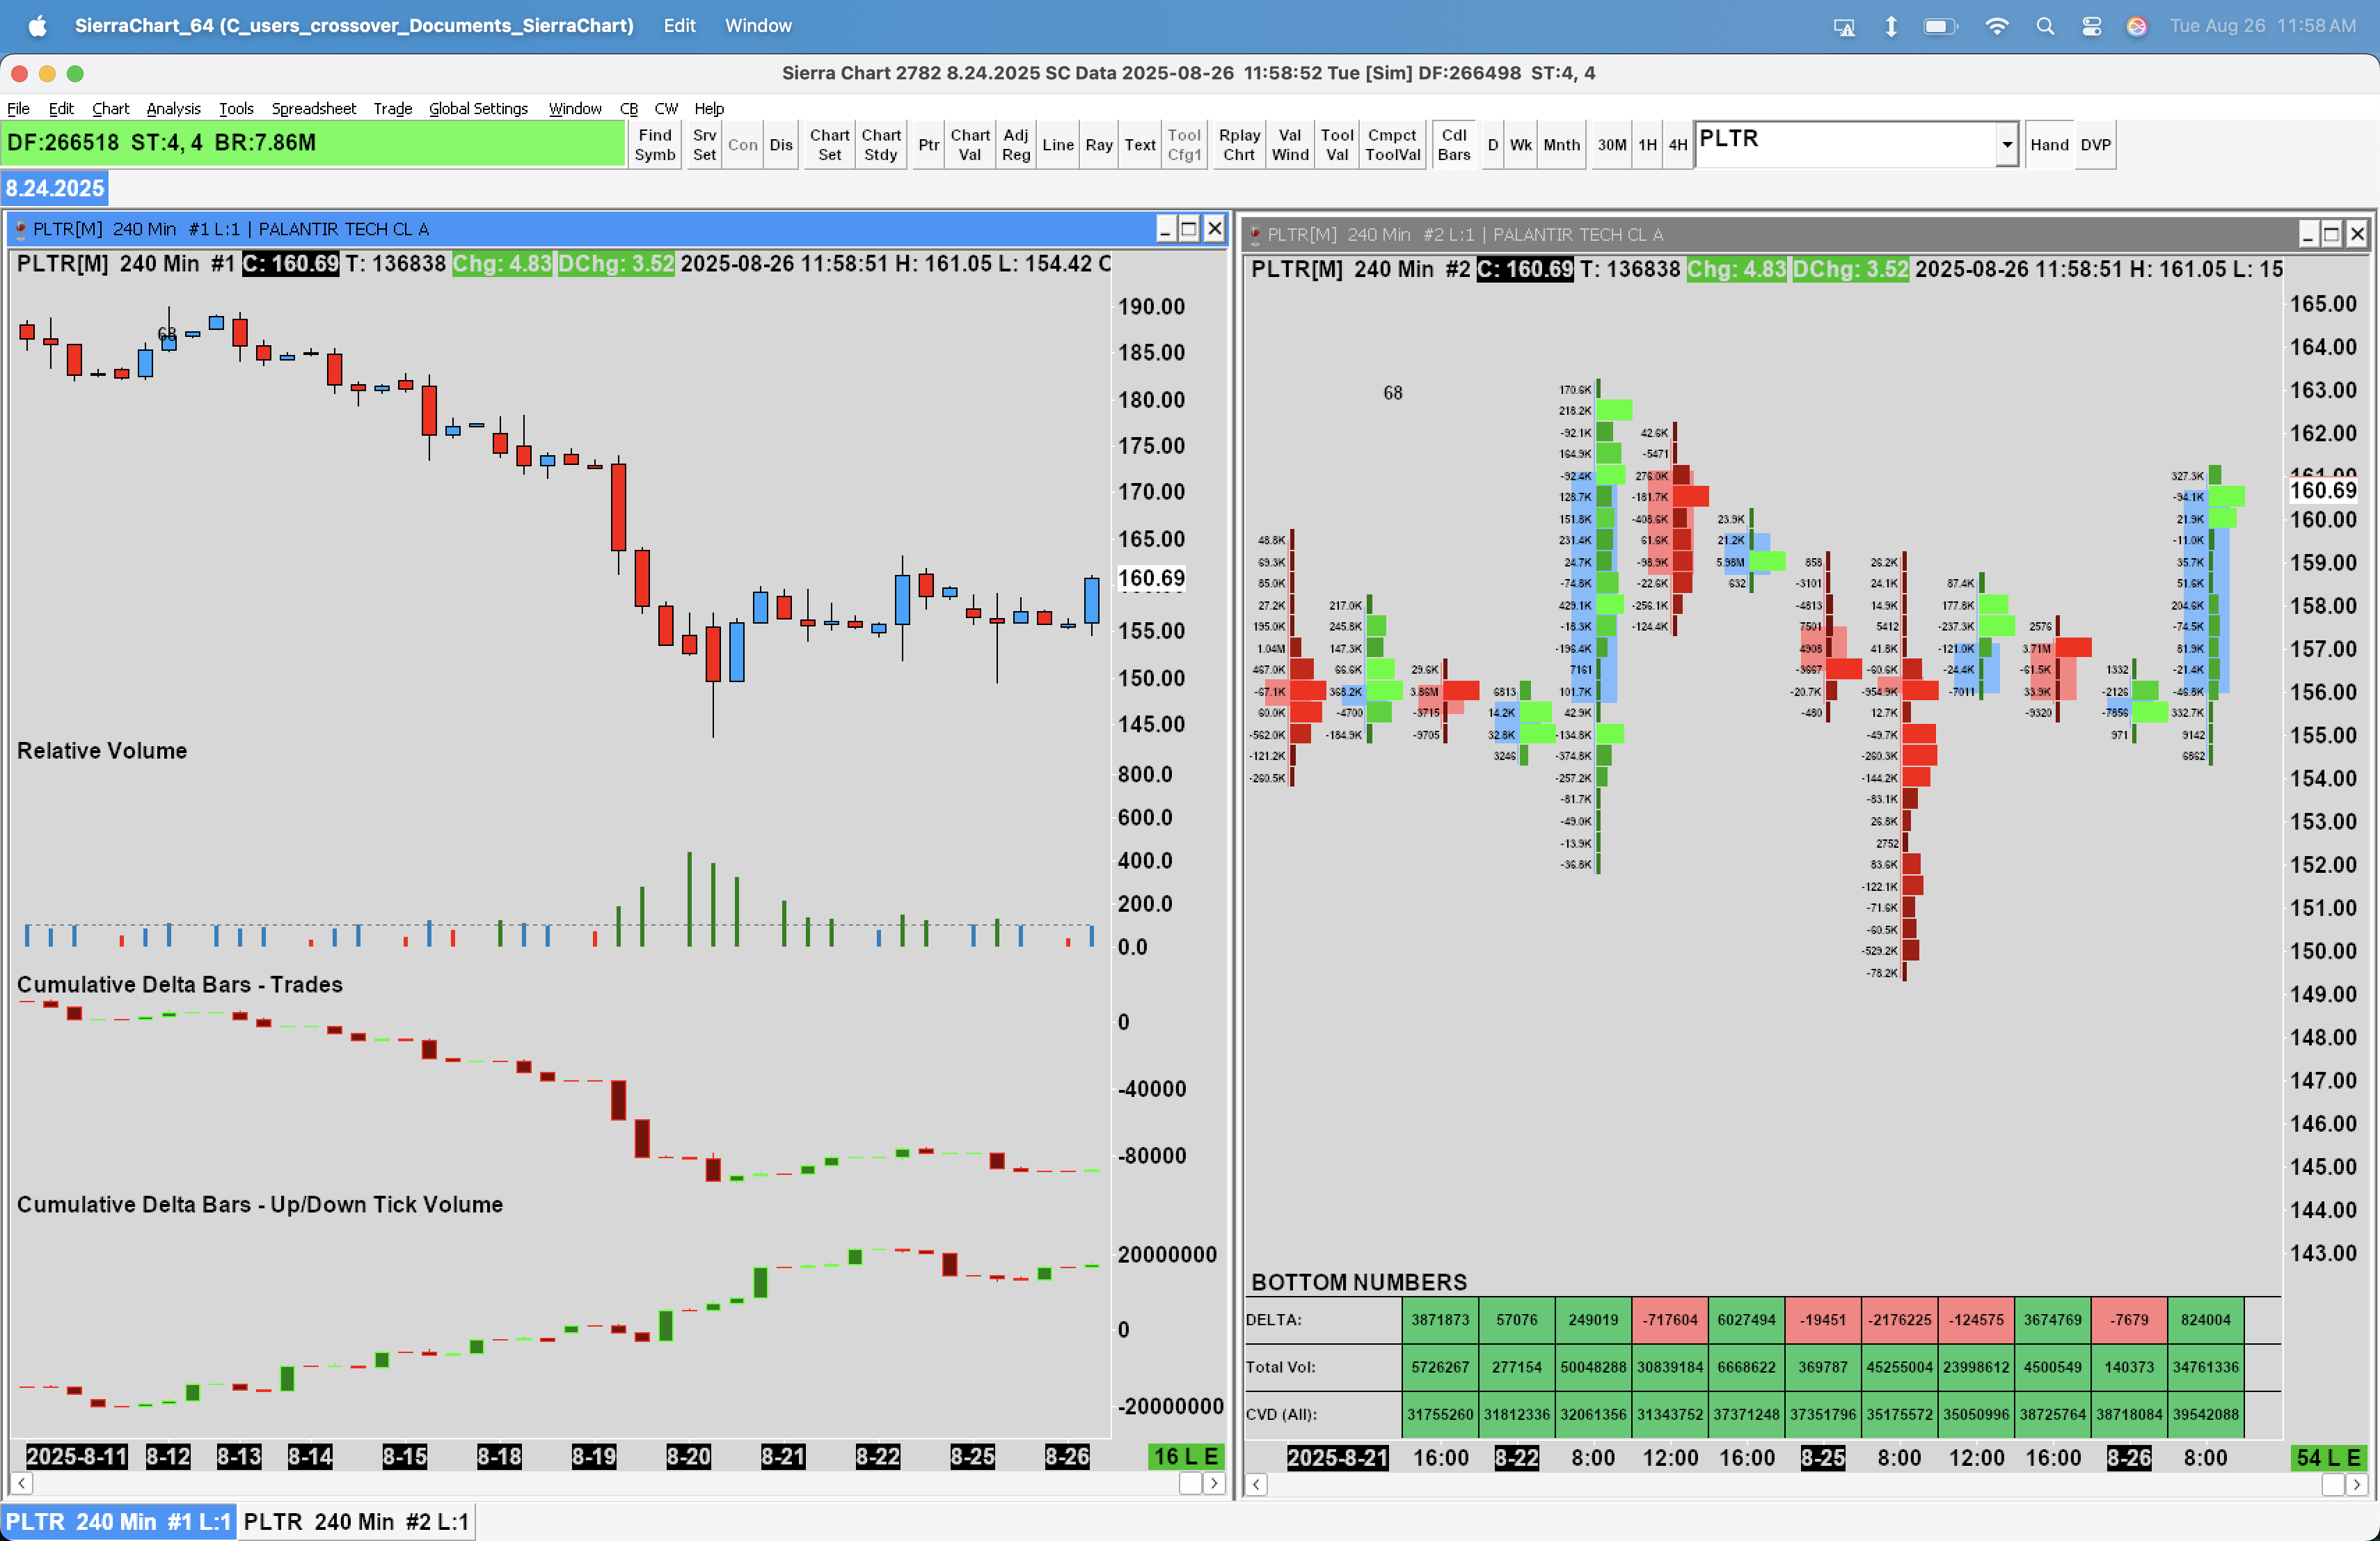Toggle the Hand chart tool
This screenshot has height=1541, width=2380.
tap(2048, 145)
